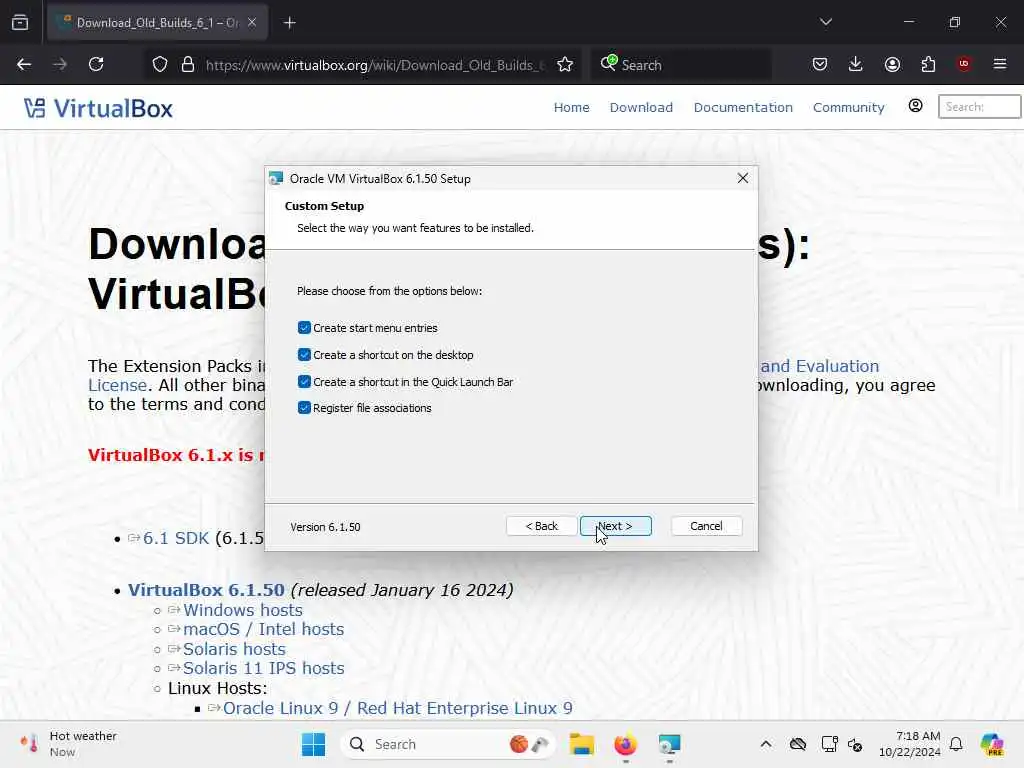Click the Firefox address bar URL

pos(374,65)
